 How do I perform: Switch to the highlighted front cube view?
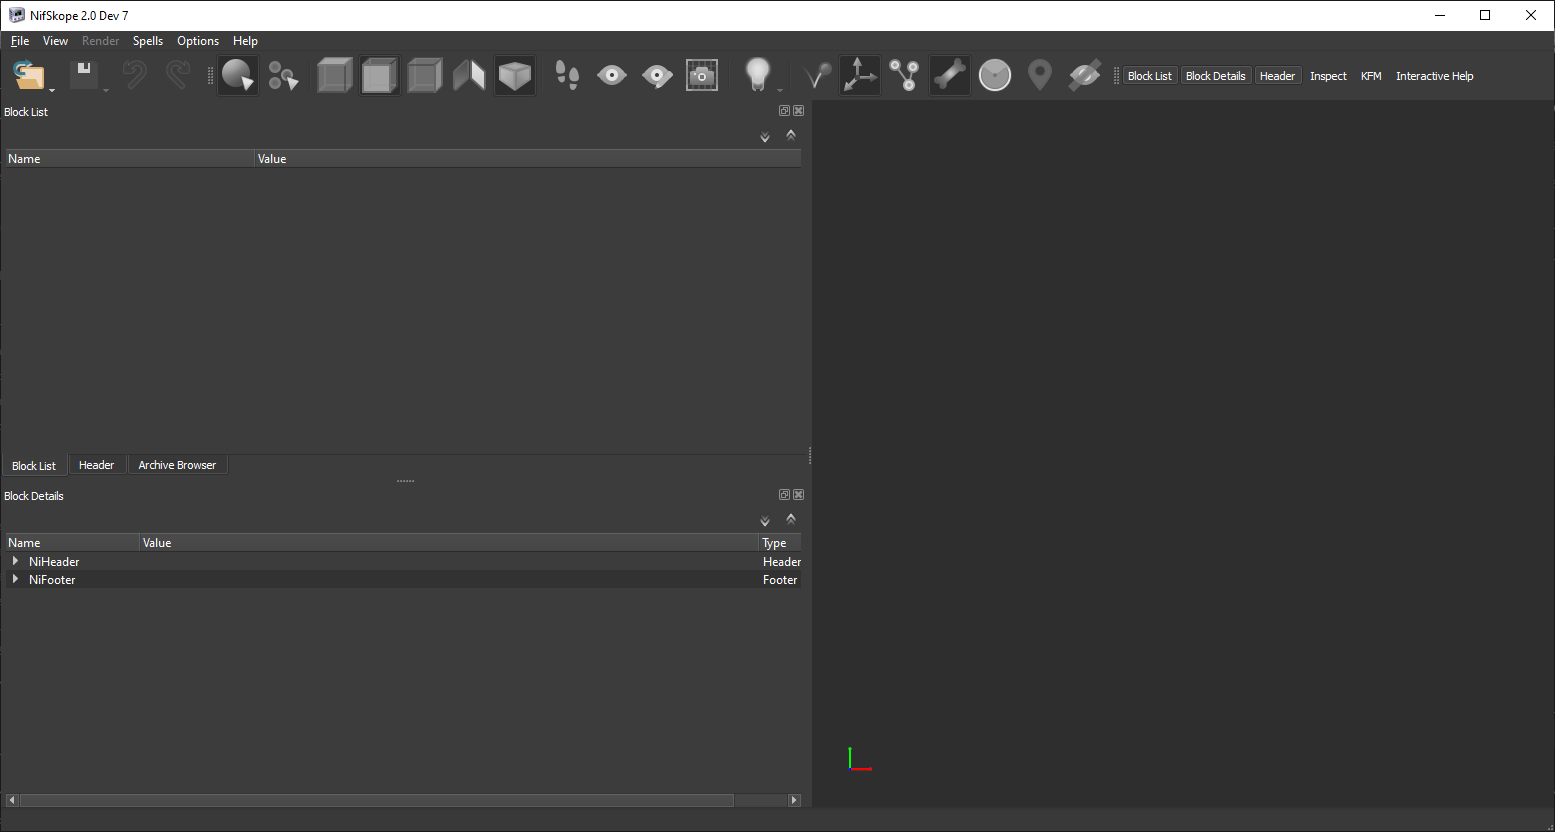point(380,76)
